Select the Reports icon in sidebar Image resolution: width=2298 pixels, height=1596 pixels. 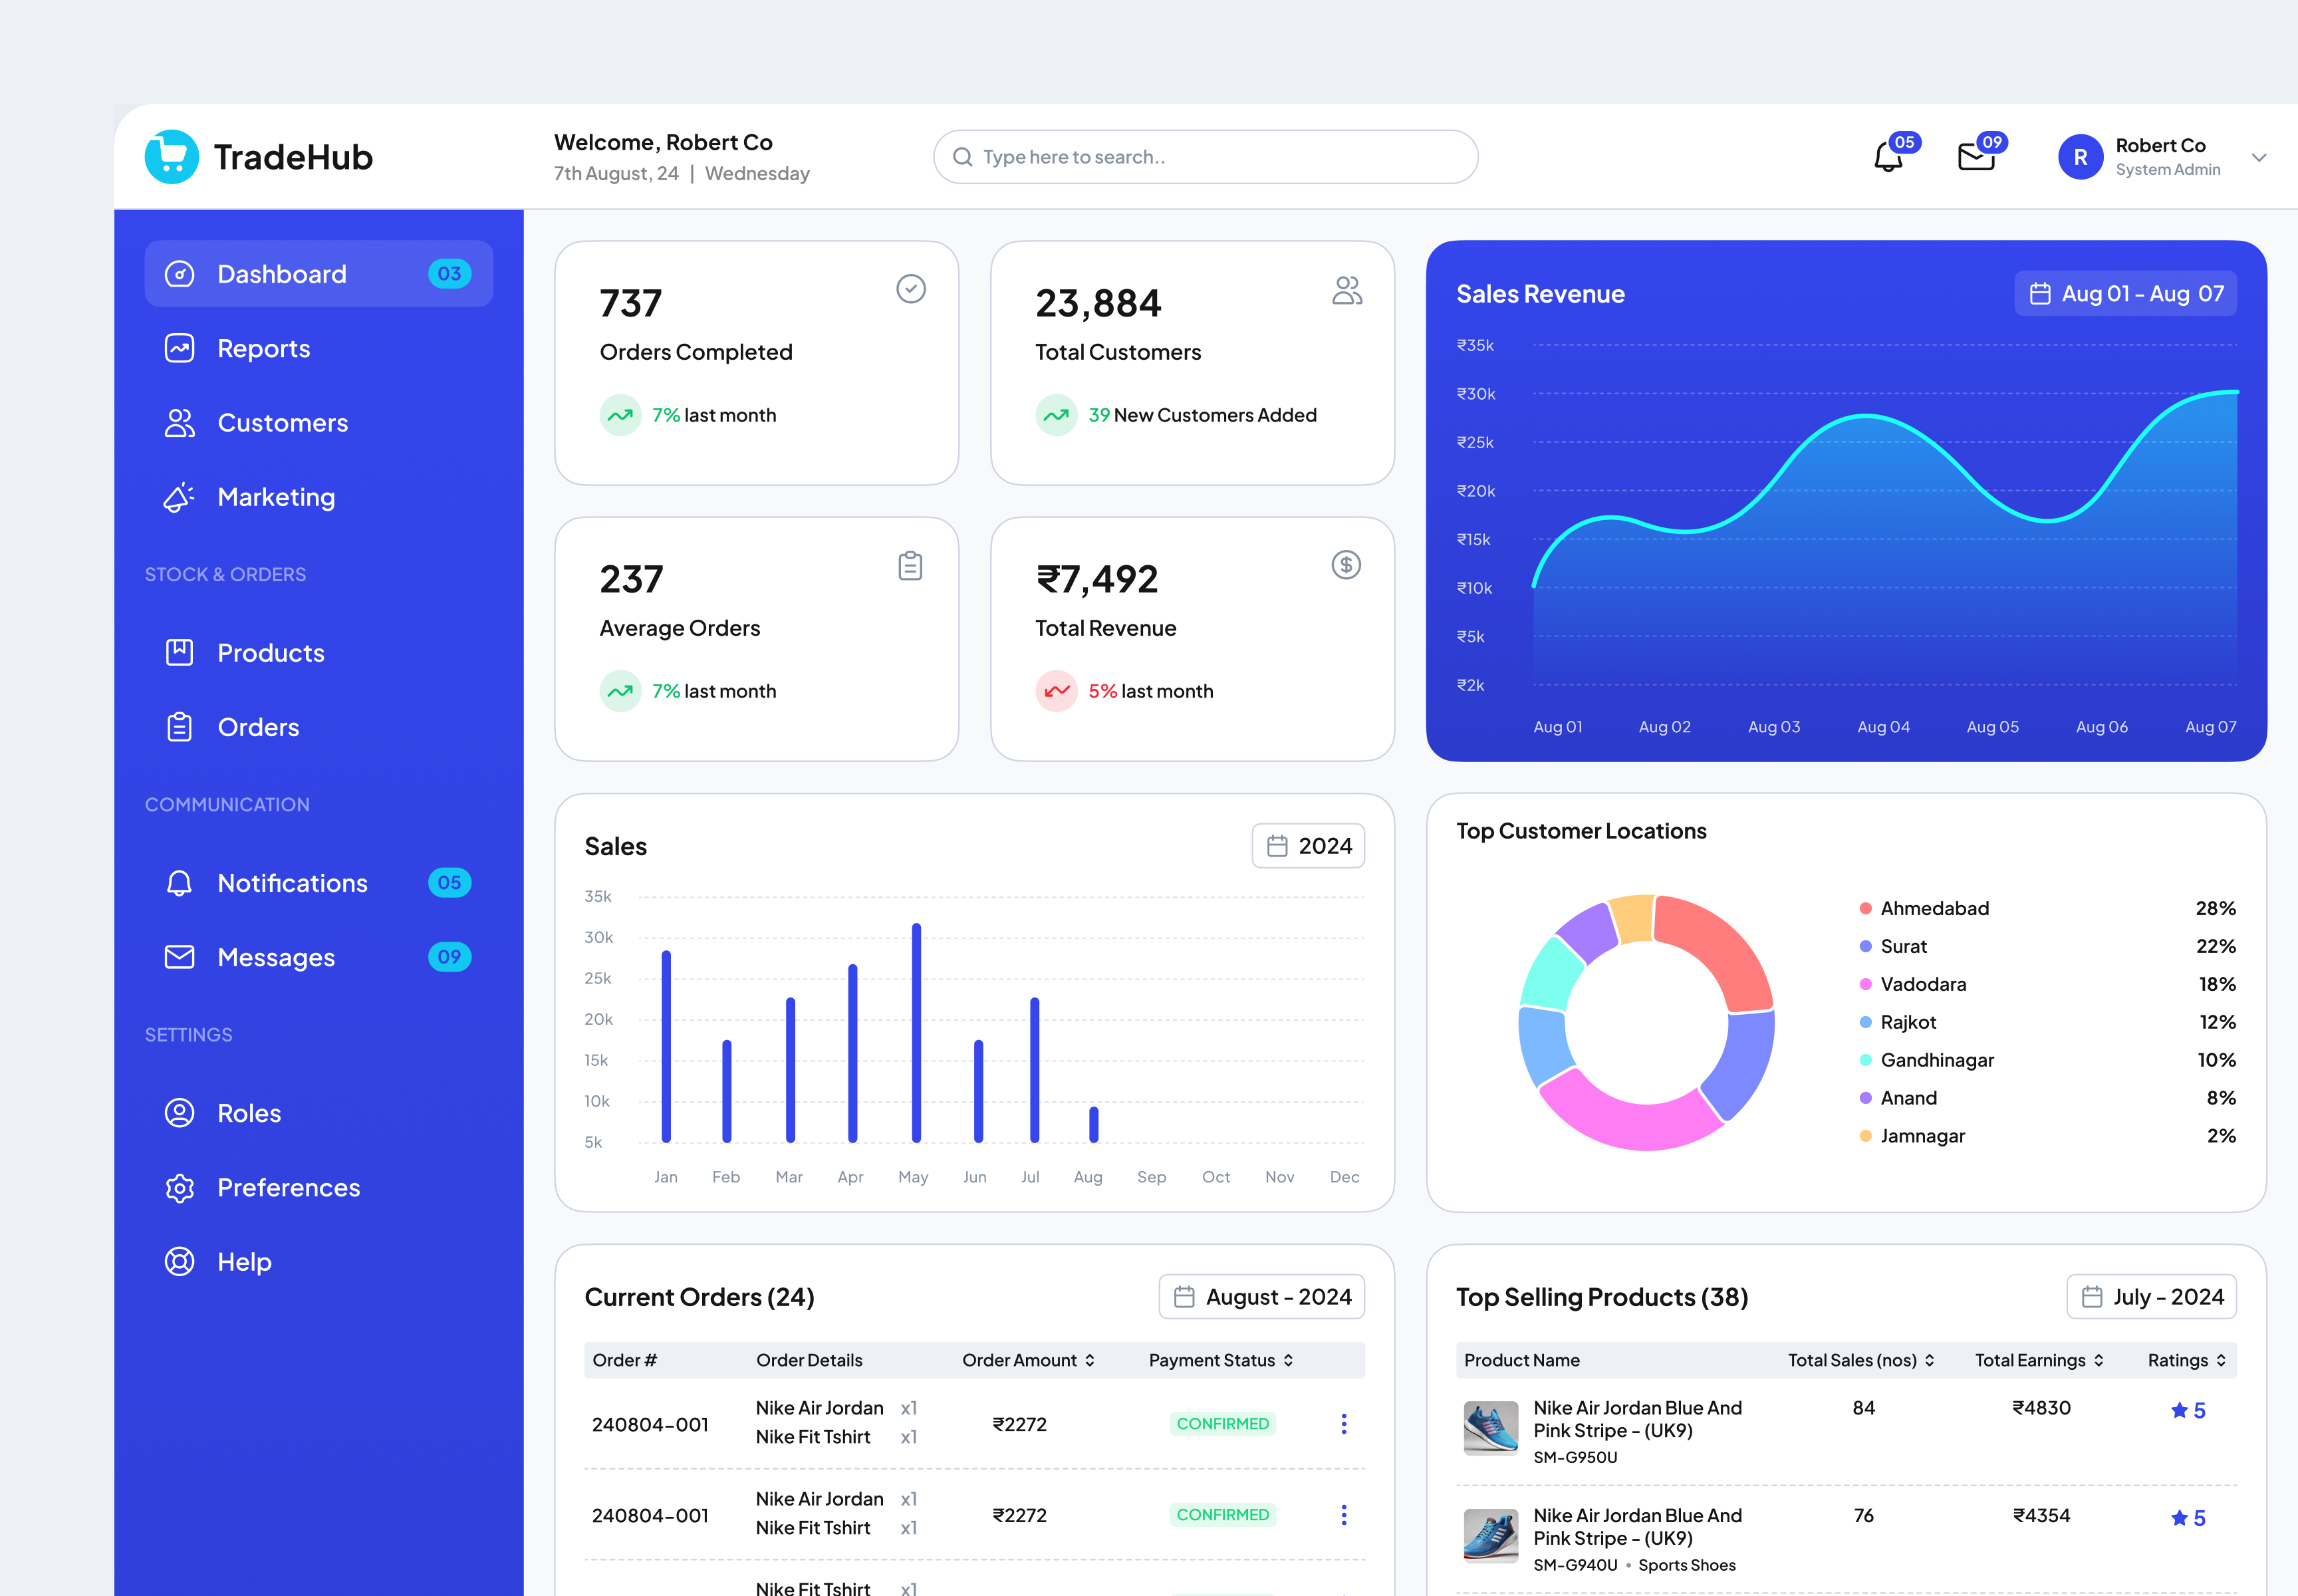tap(180, 348)
